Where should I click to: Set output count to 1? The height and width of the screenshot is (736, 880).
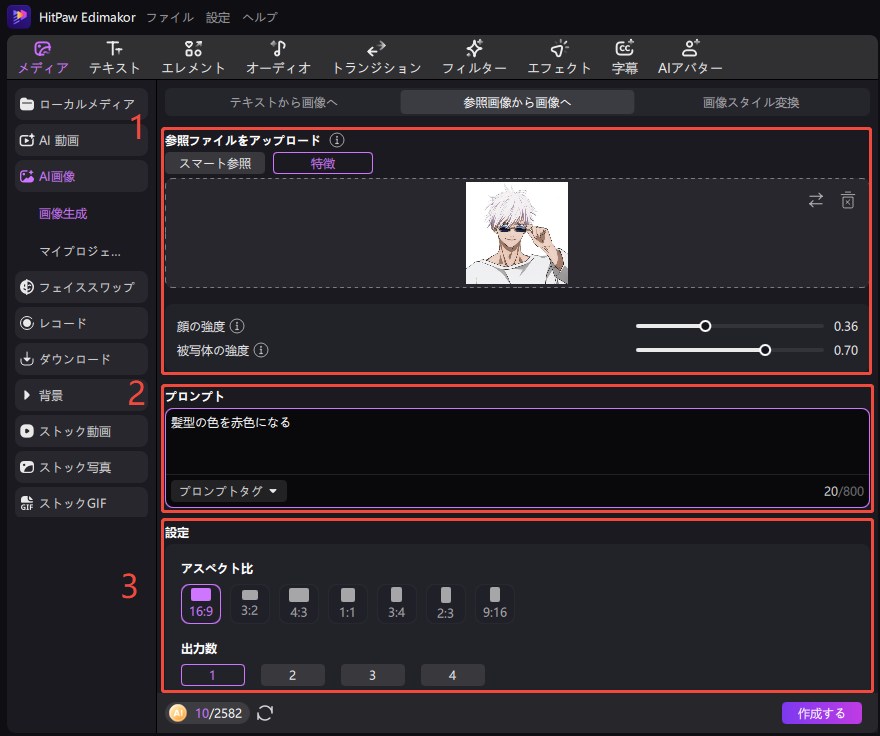tap(213, 675)
